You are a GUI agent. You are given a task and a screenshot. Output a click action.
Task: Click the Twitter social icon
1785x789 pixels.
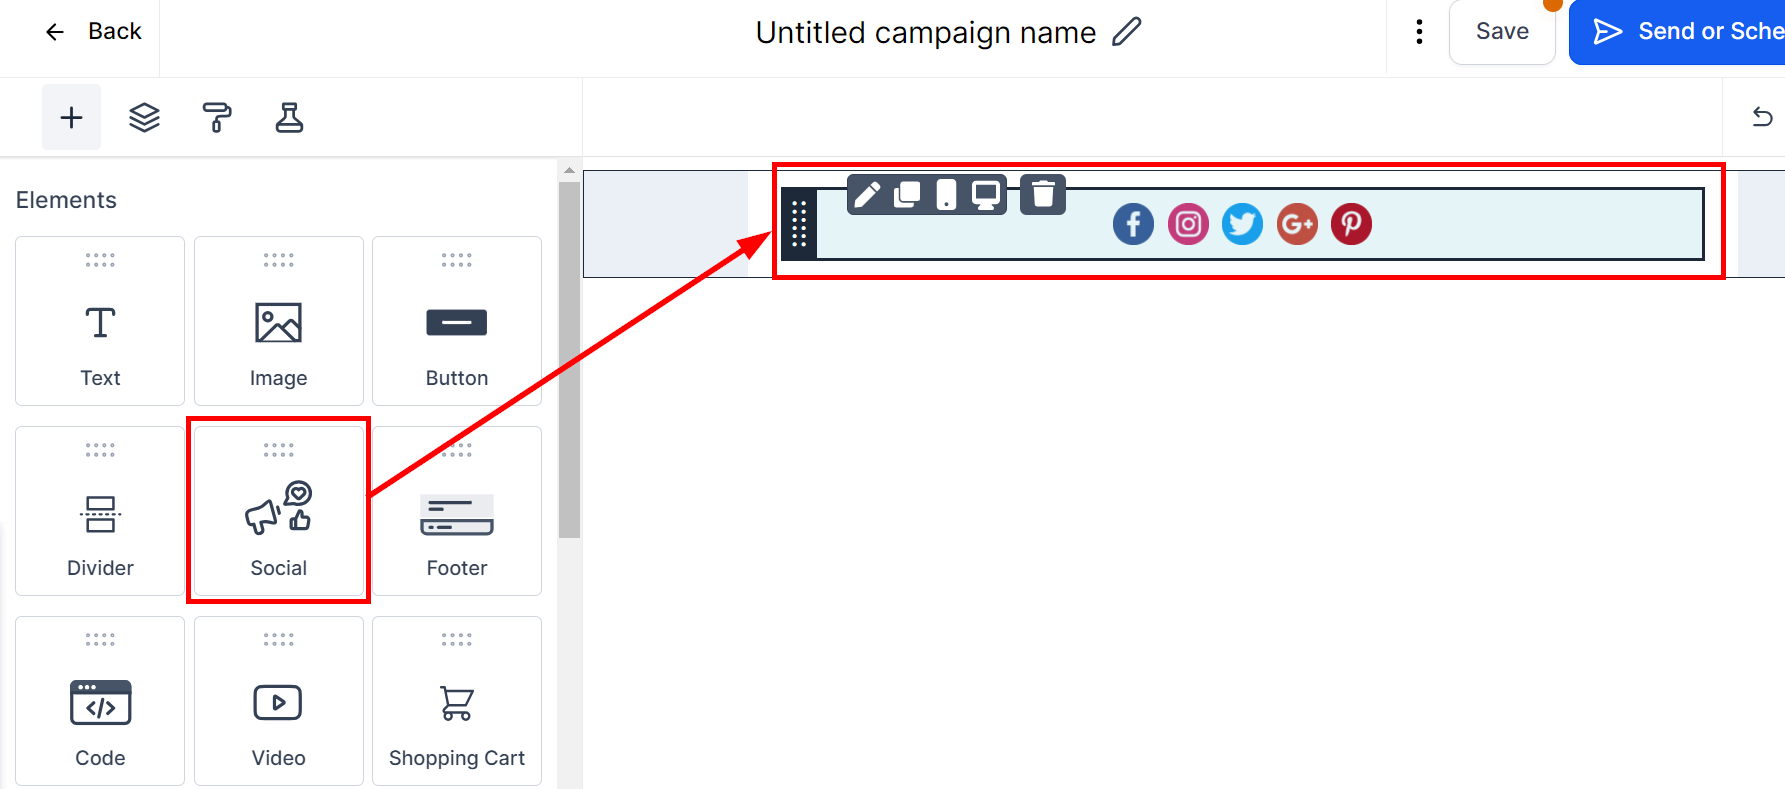(1242, 224)
